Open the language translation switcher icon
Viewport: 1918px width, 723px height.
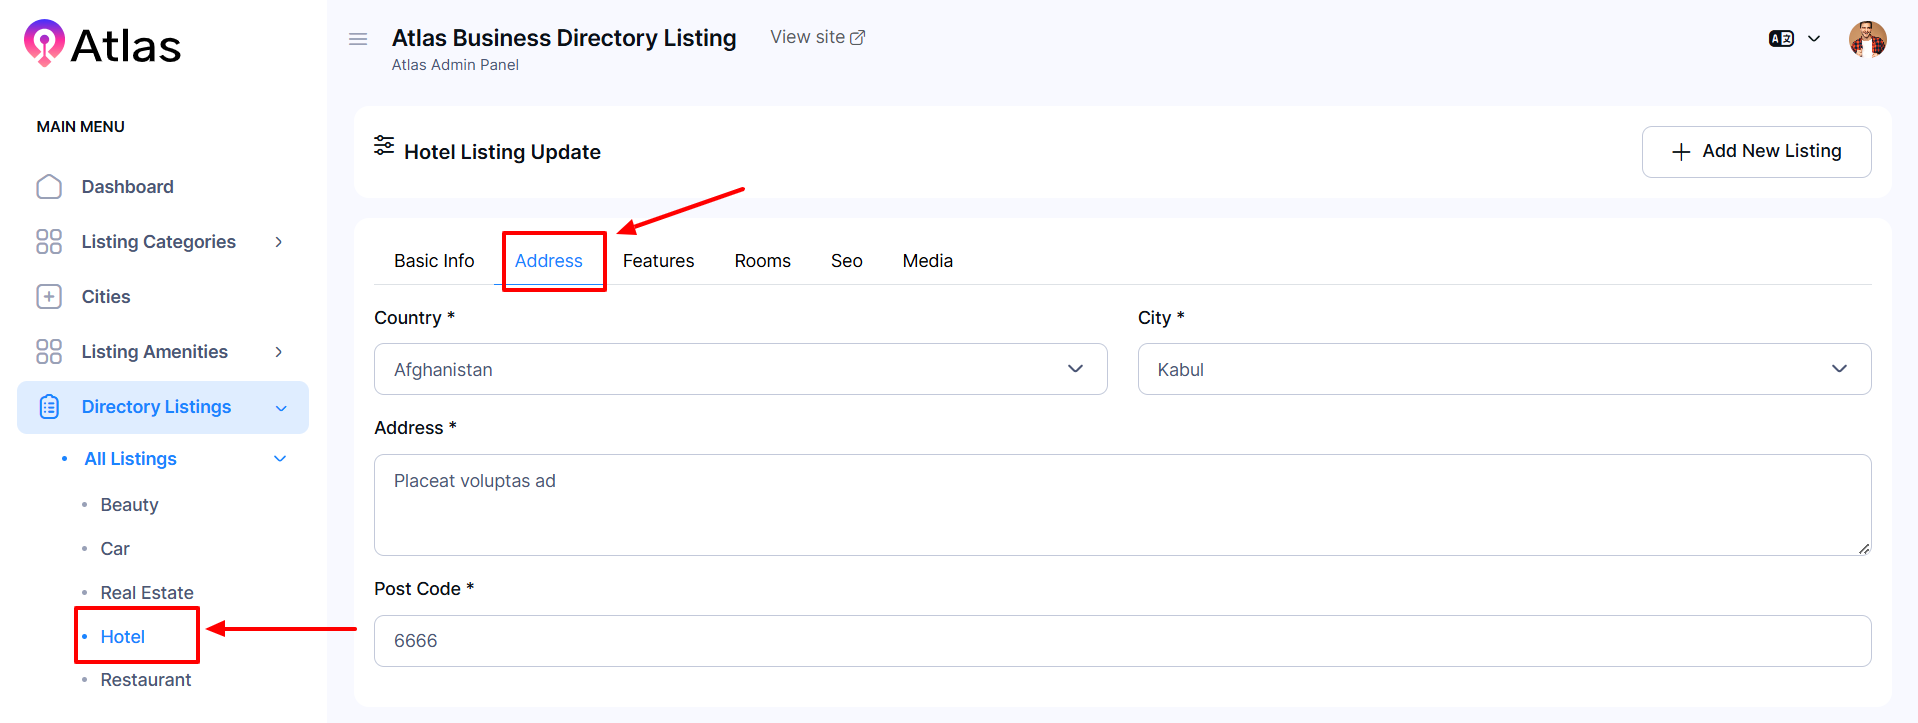[1781, 39]
